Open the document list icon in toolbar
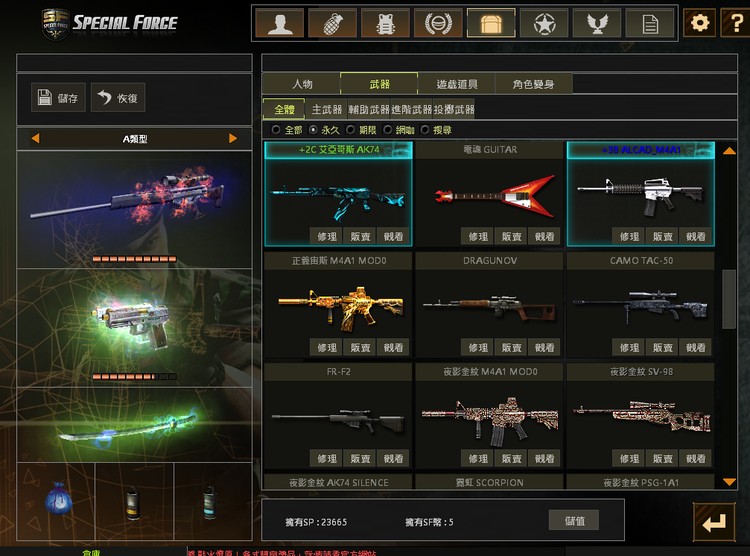 click(650, 23)
